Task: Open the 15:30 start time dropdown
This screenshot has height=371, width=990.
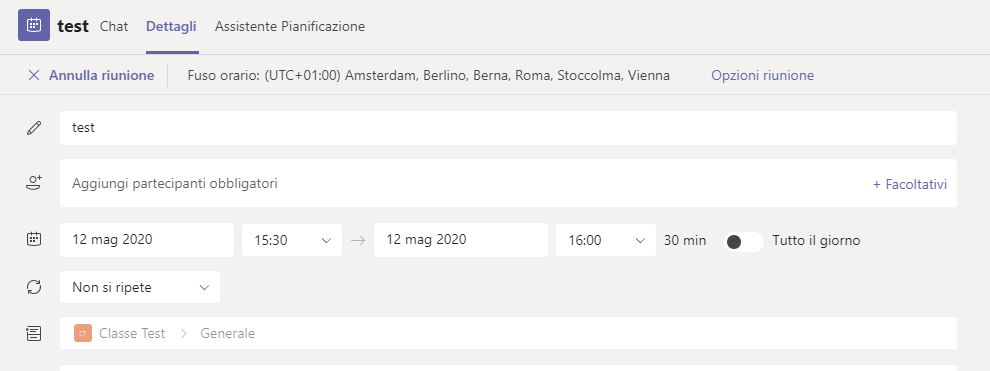Action: (x=292, y=240)
